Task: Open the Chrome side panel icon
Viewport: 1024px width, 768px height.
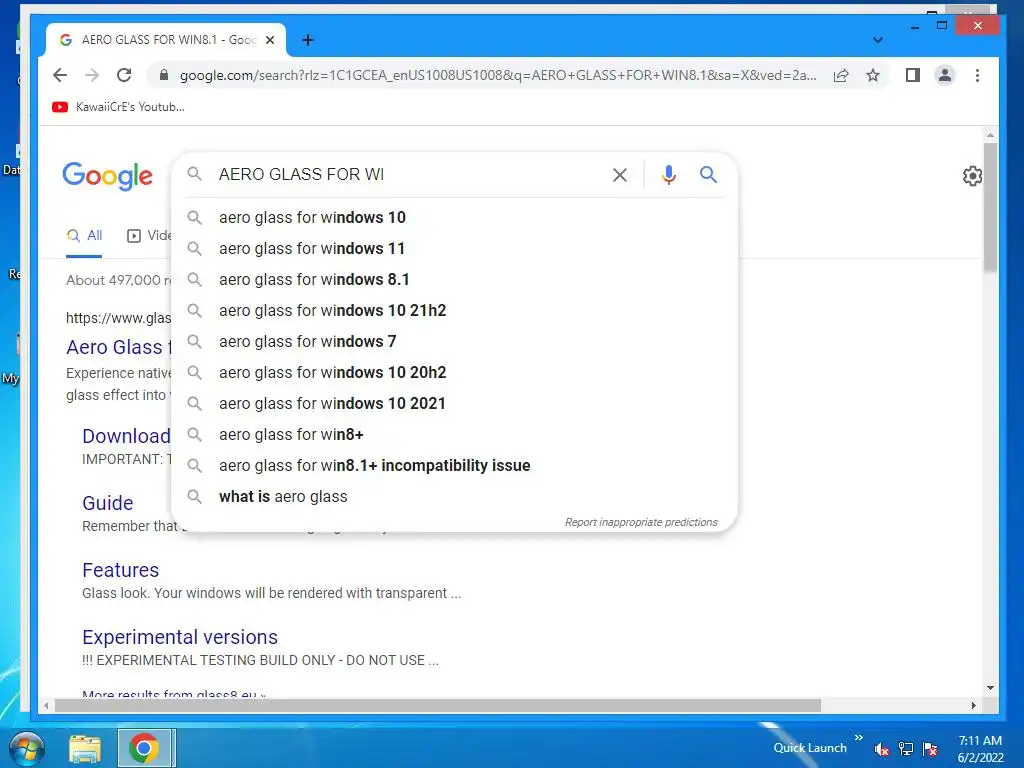Action: tap(913, 75)
